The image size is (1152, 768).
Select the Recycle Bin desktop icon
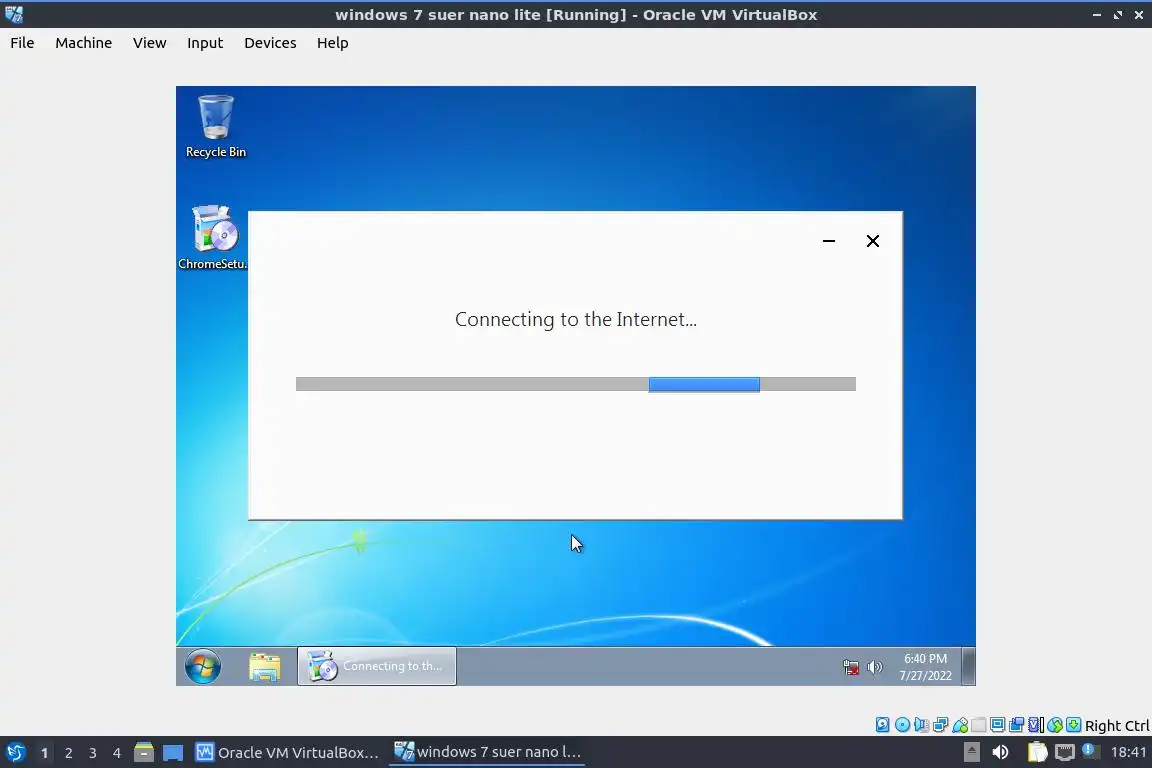click(x=216, y=126)
